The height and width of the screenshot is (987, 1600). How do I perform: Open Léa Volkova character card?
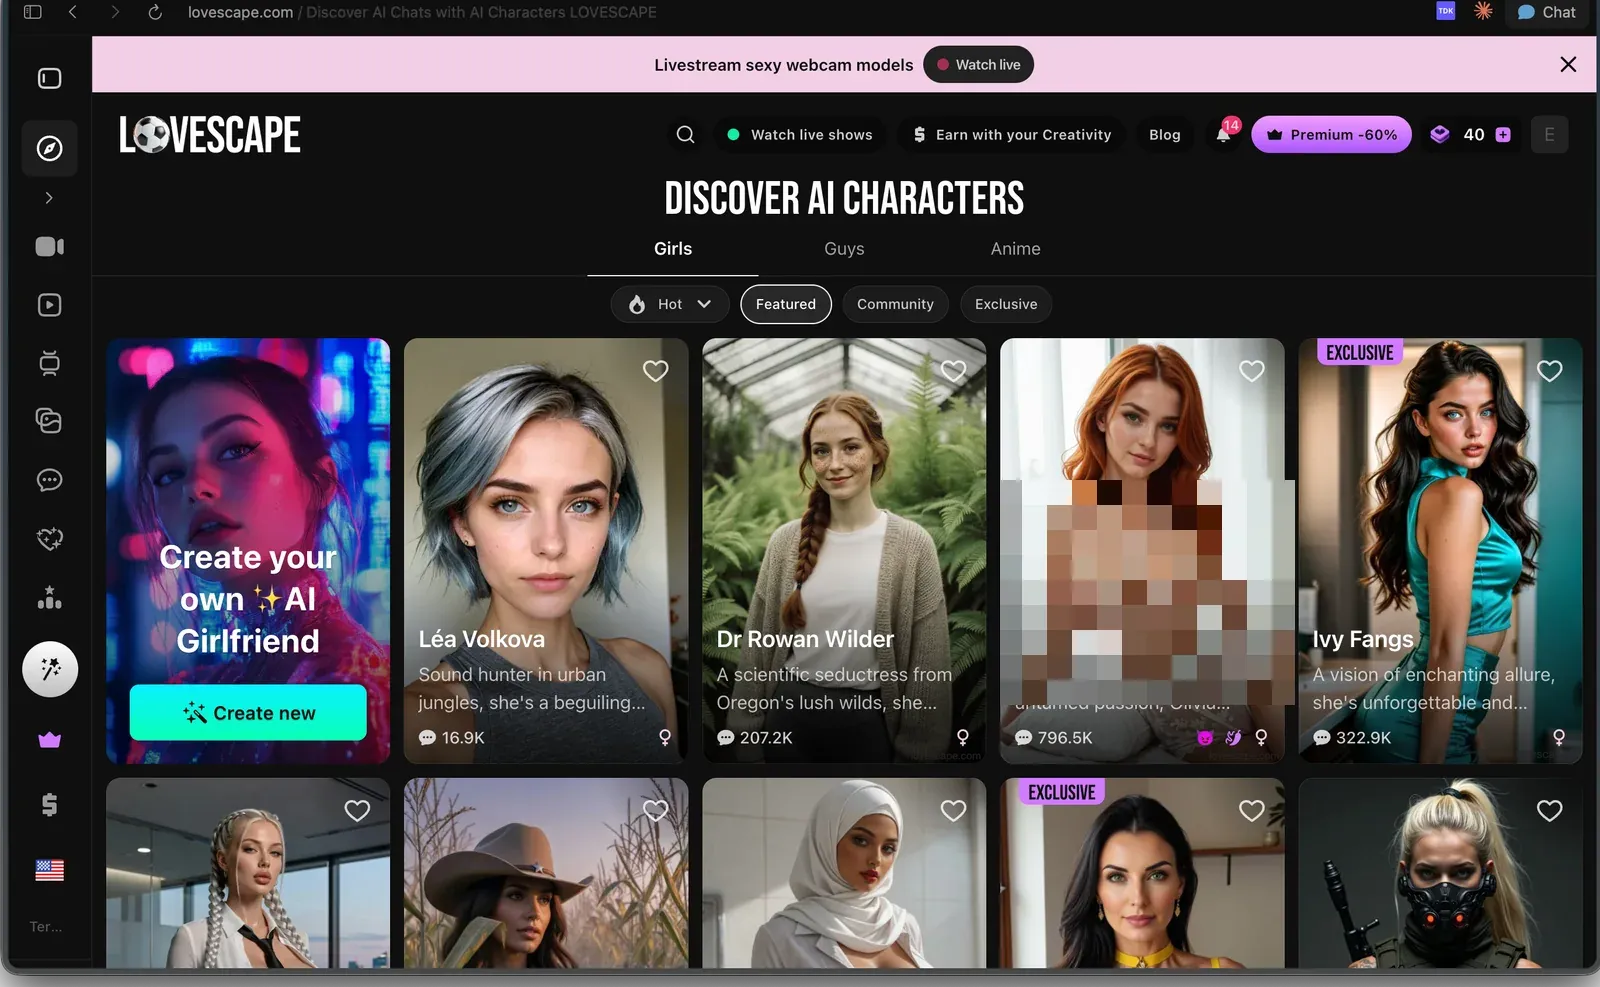click(546, 551)
